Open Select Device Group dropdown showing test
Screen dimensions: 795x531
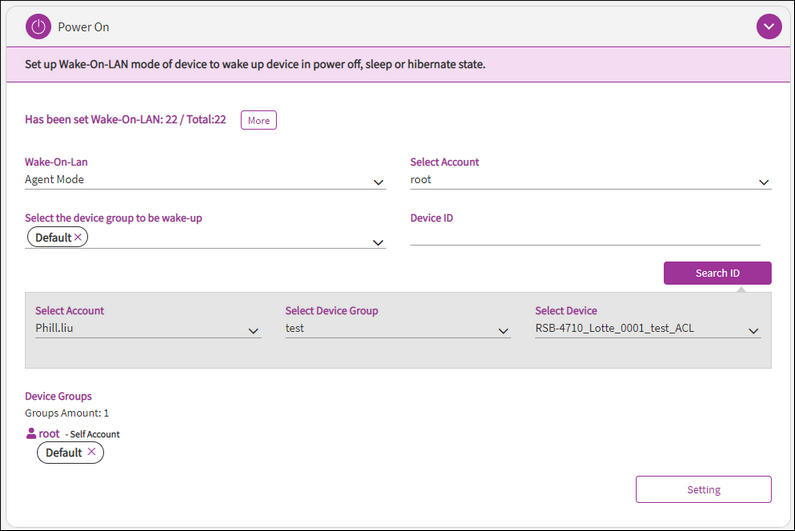click(503, 331)
